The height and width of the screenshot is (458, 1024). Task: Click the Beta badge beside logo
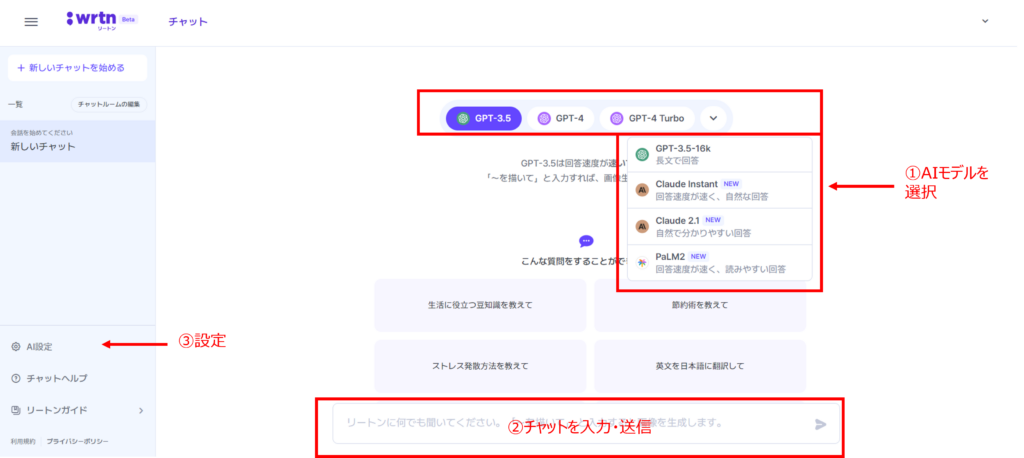pos(128,20)
